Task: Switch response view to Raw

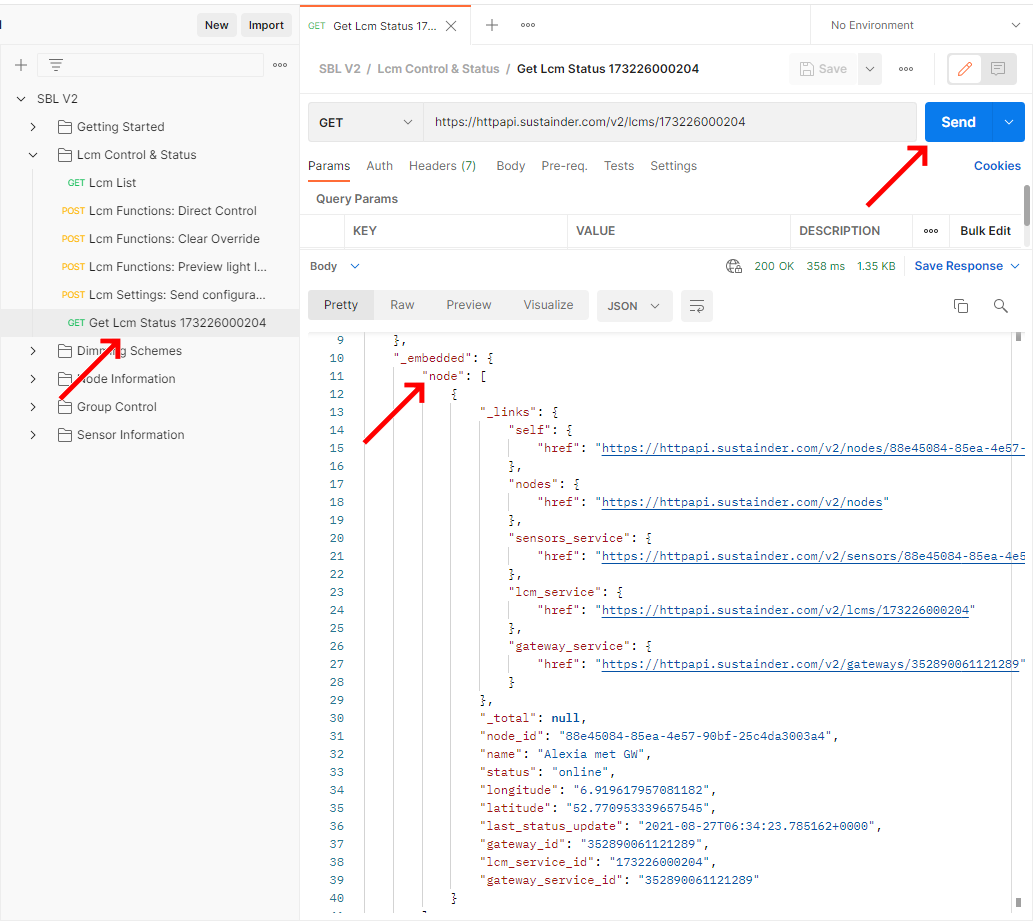Action: coord(401,306)
